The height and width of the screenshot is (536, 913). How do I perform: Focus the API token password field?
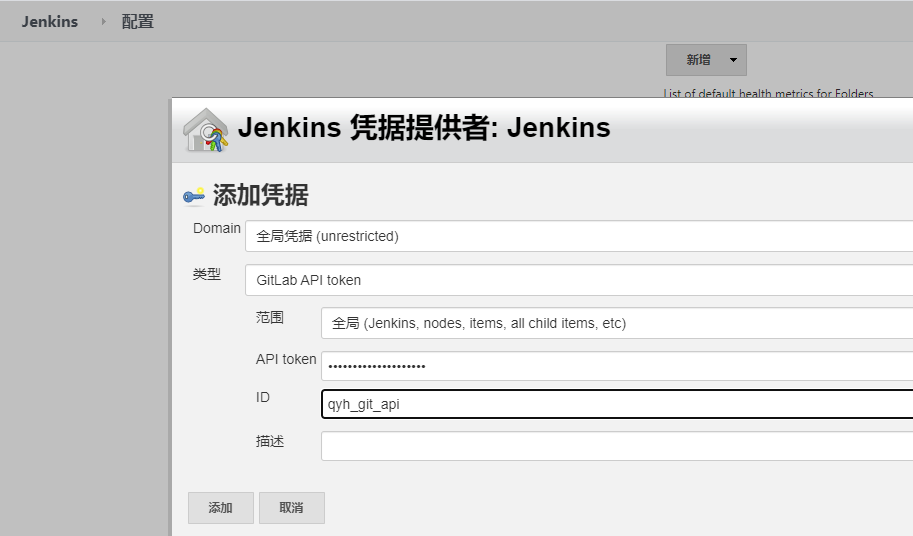[x=617, y=366]
